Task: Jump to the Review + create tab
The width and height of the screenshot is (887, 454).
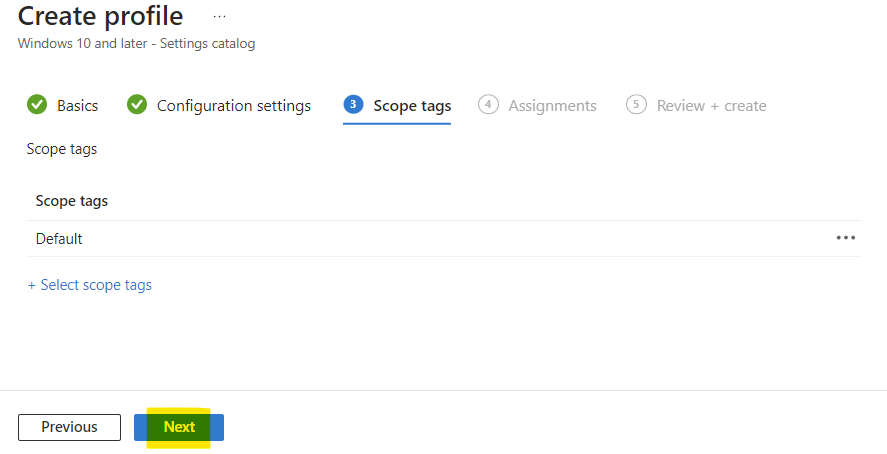Action: 712,106
